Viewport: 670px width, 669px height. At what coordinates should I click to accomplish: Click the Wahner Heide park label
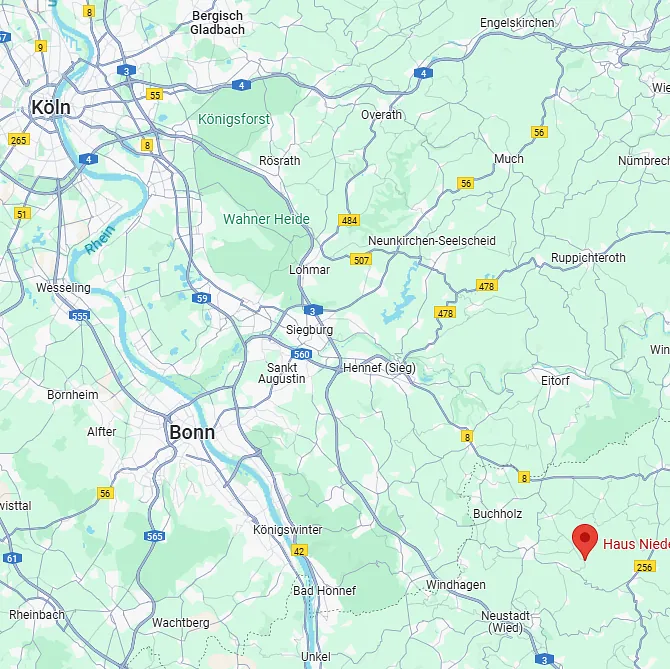pos(266,219)
